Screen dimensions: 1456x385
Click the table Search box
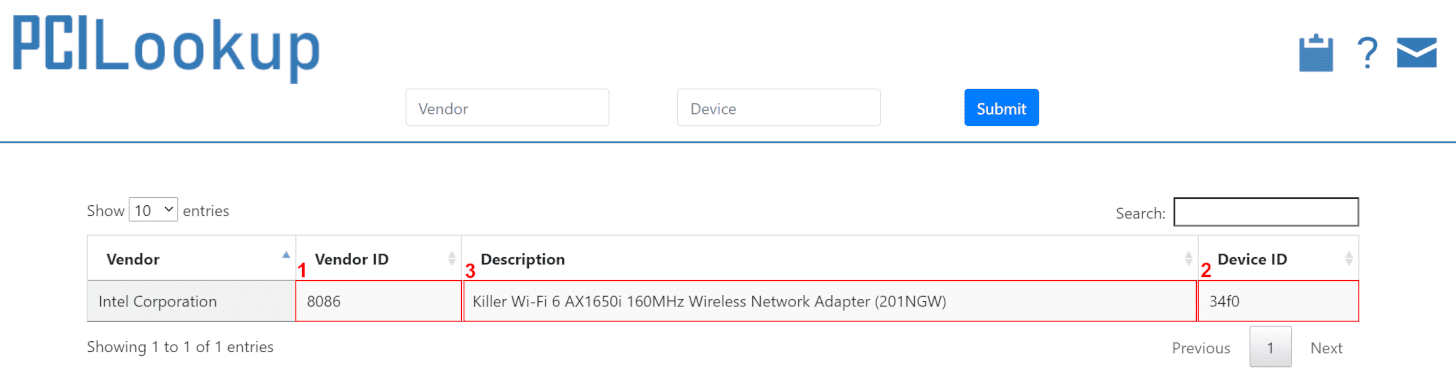point(1265,212)
